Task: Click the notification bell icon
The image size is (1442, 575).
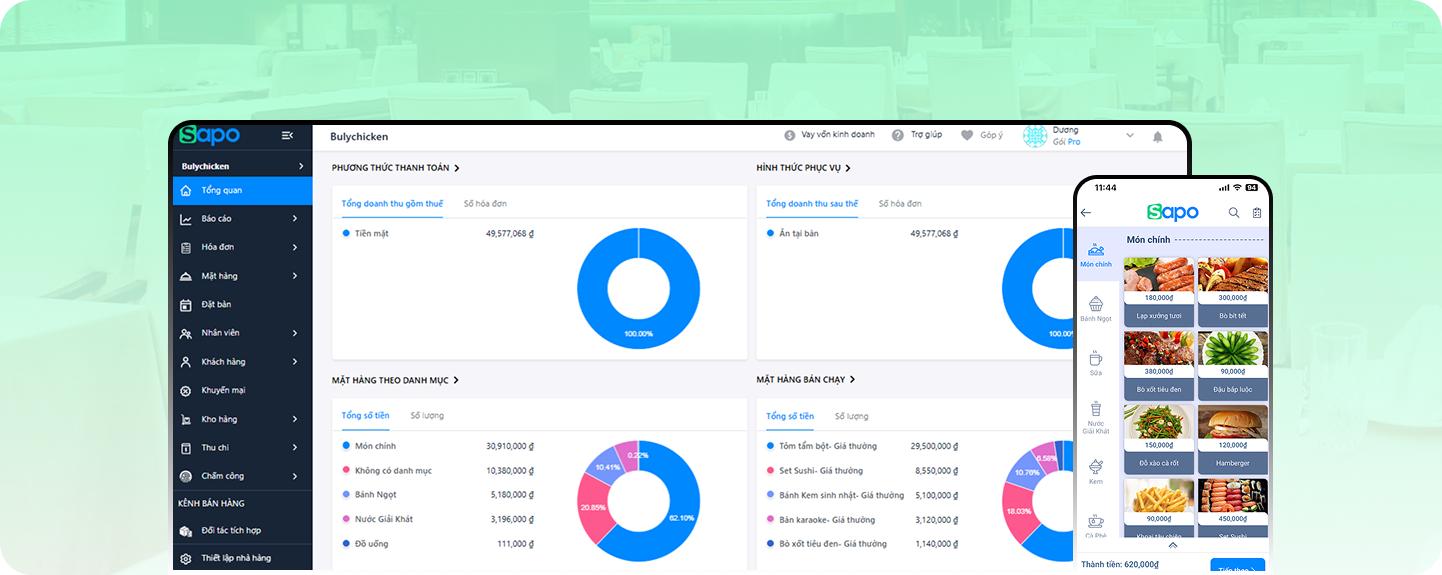Action: coord(1158,136)
